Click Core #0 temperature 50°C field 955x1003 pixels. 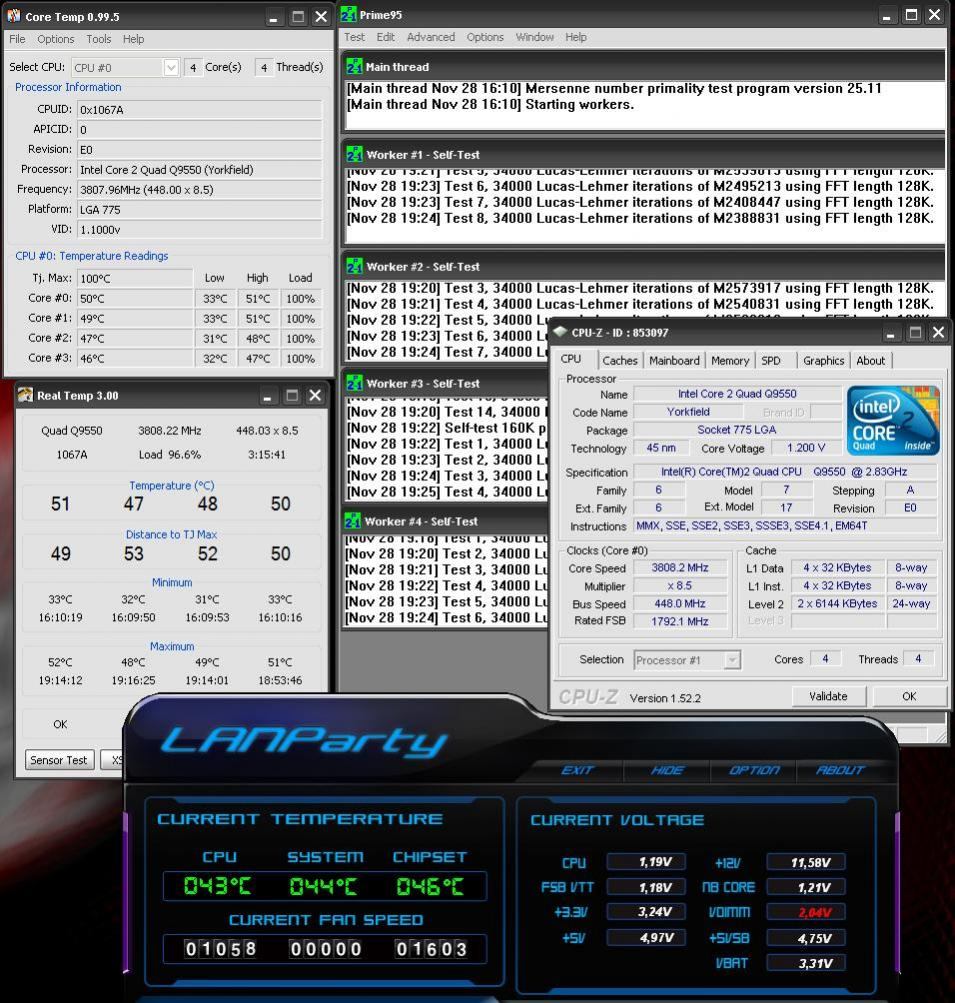pos(135,299)
